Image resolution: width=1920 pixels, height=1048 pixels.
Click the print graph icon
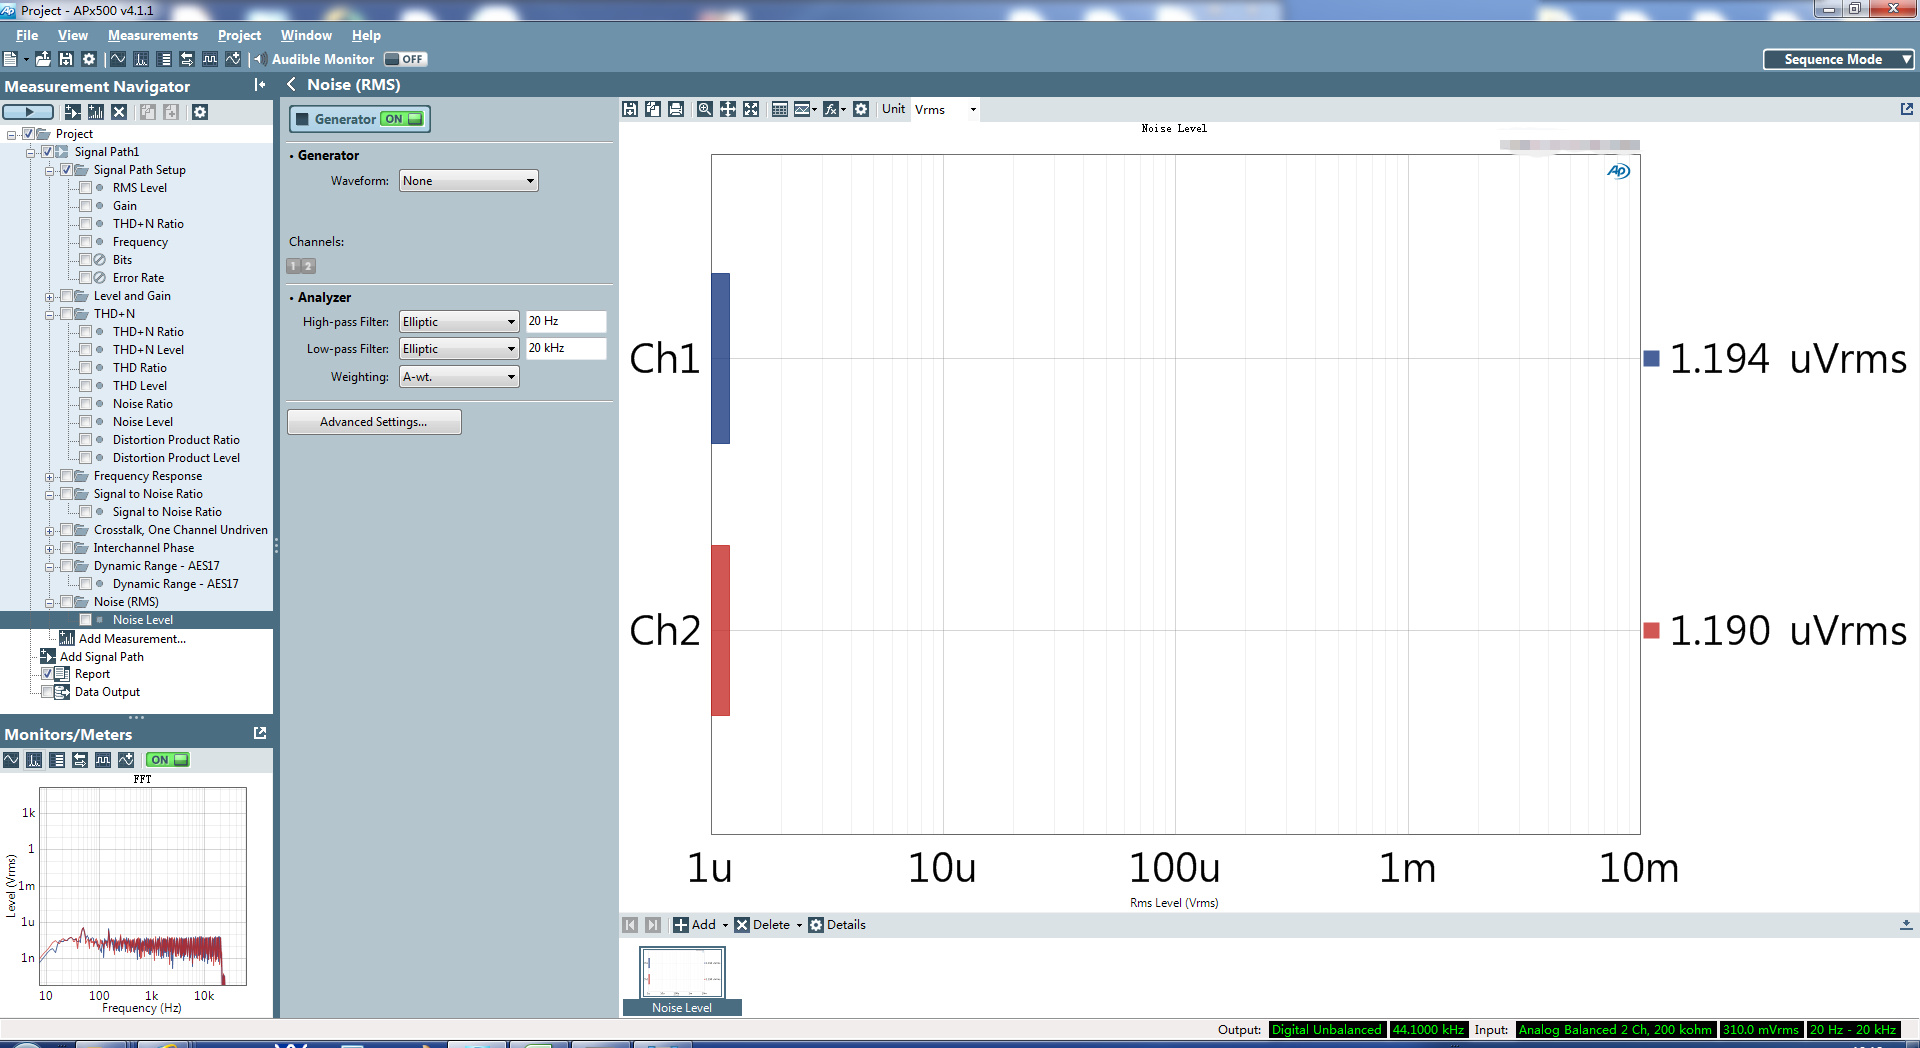click(x=676, y=109)
